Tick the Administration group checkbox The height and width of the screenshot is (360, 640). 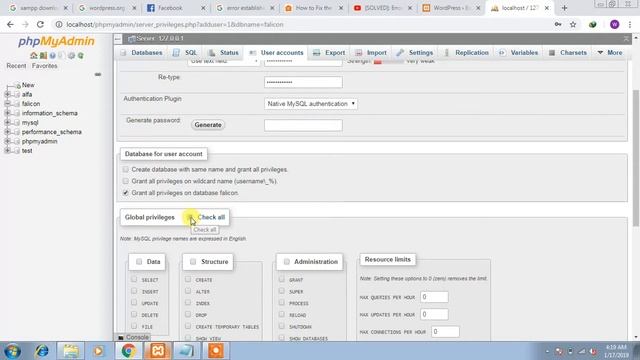[287, 262]
